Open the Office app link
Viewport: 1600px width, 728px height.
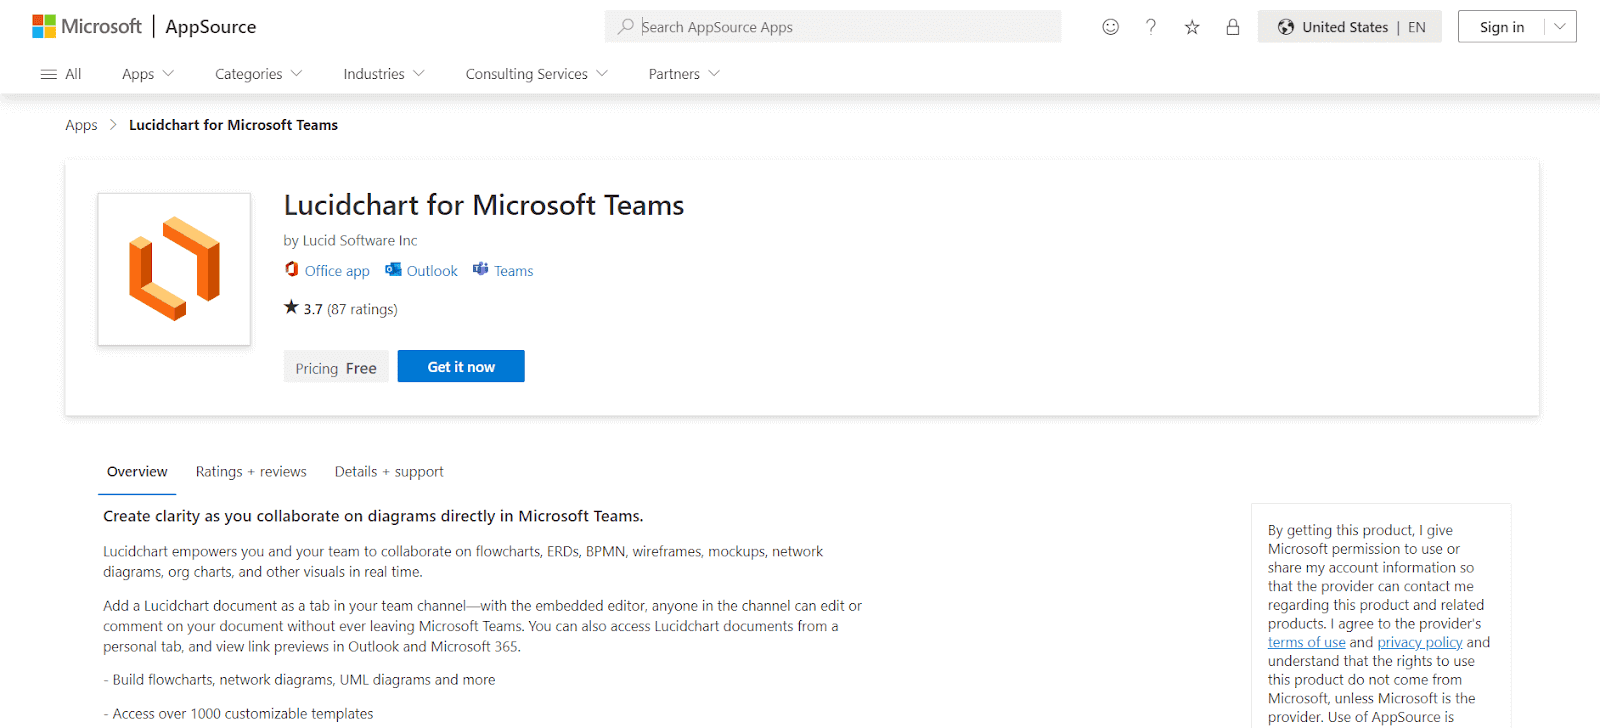click(337, 271)
